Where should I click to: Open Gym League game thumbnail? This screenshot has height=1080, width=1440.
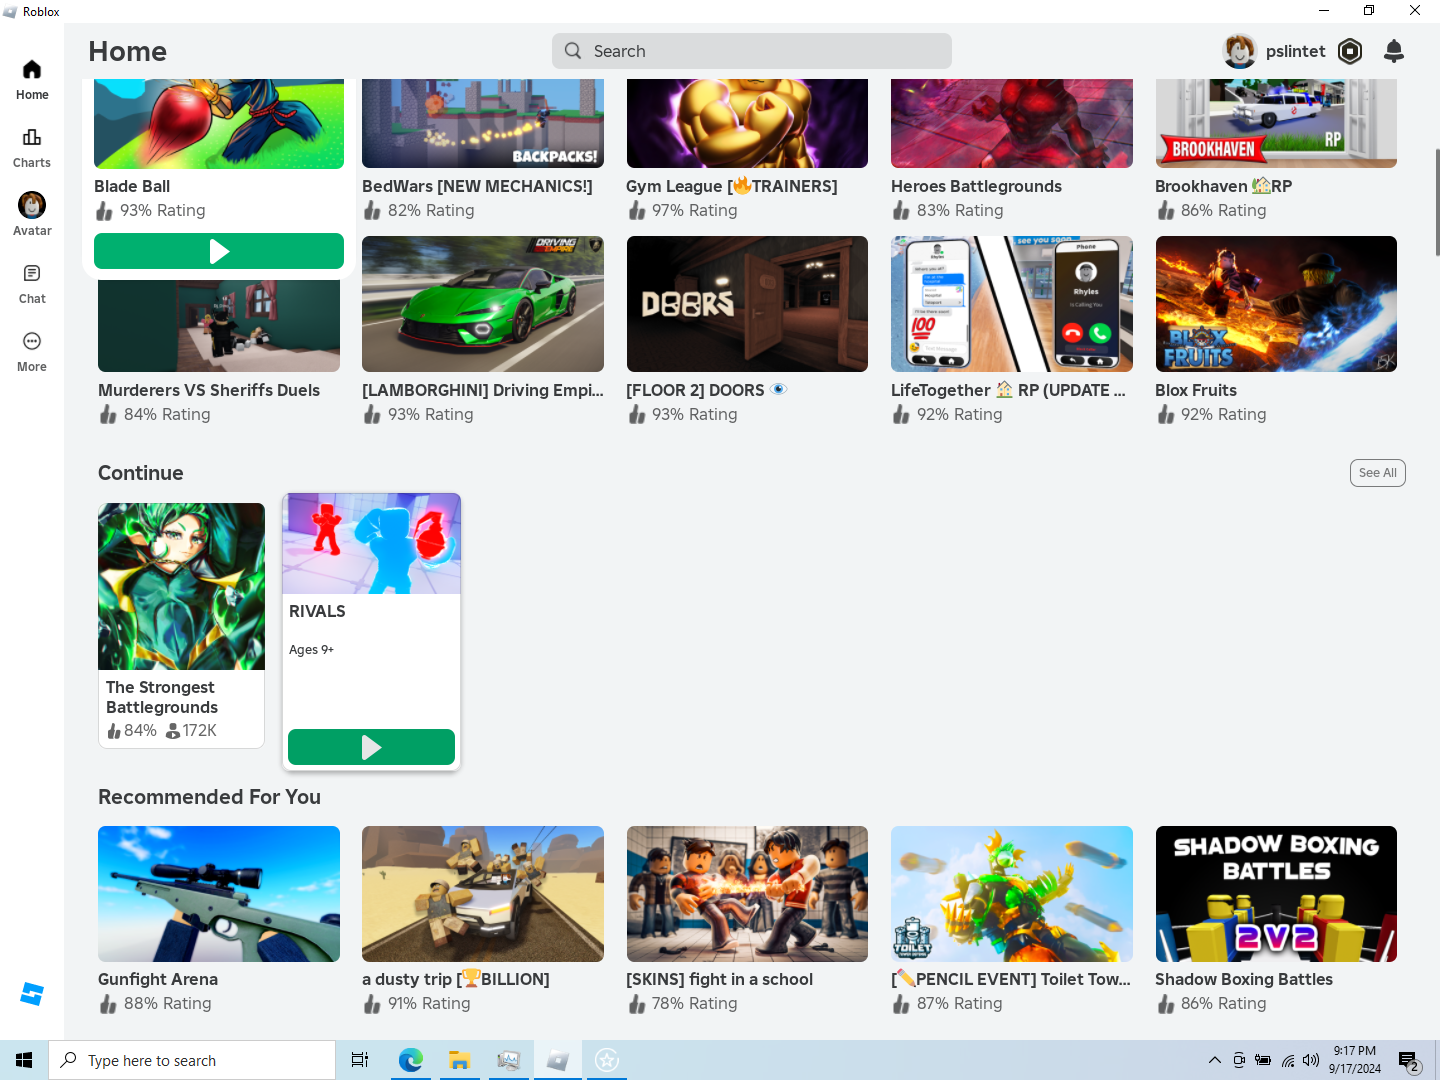(747, 123)
